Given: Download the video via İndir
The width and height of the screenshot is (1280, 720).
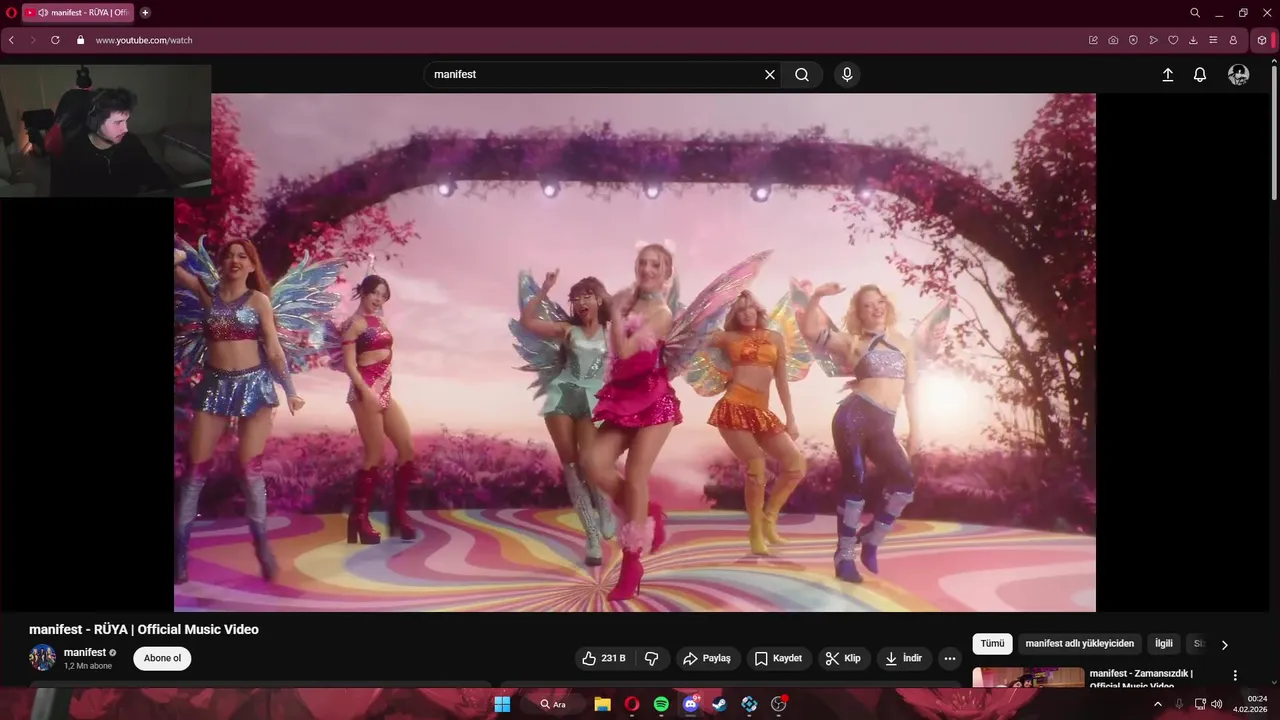Looking at the screenshot, I should click(904, 658).
